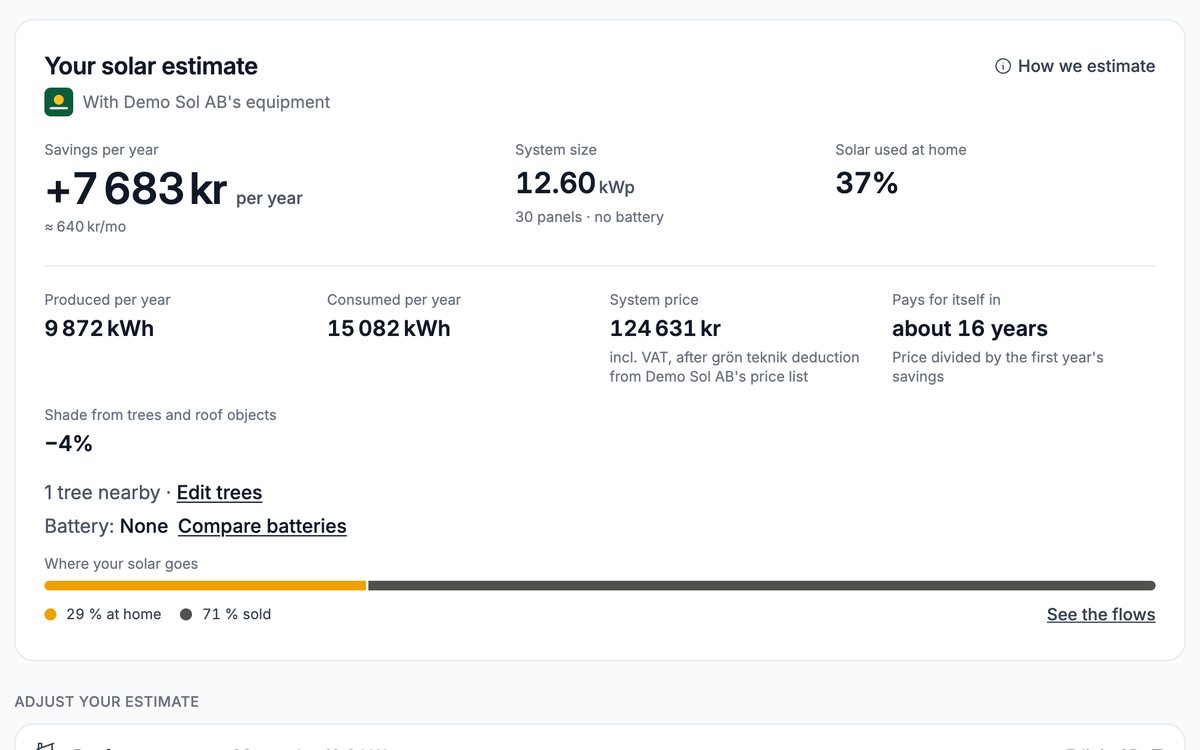This screenshot has height=750, width=1200.
Task: Click the '29 % at home' legend label
Action: point(114,614)
